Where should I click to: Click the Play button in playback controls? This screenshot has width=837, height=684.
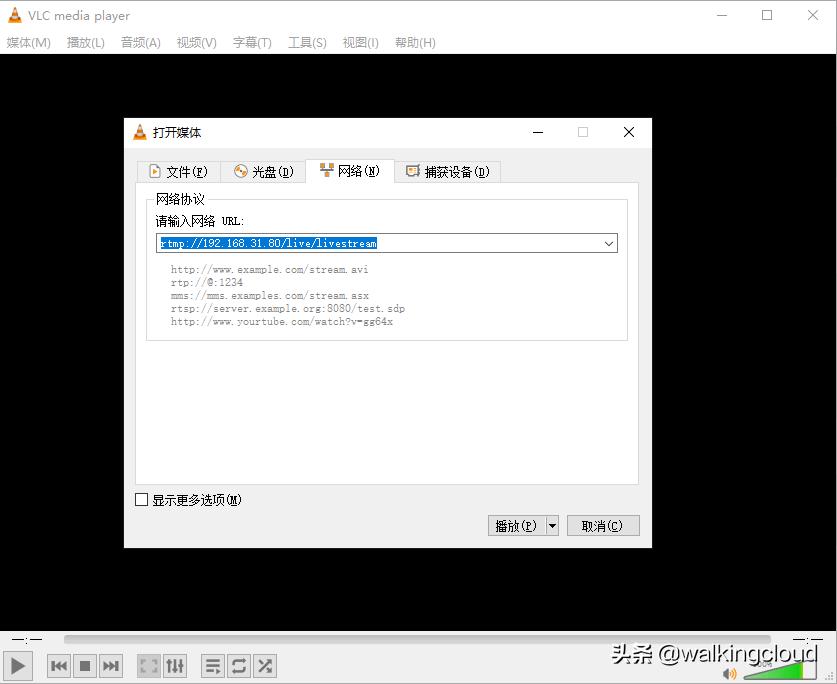click(17, 665)
